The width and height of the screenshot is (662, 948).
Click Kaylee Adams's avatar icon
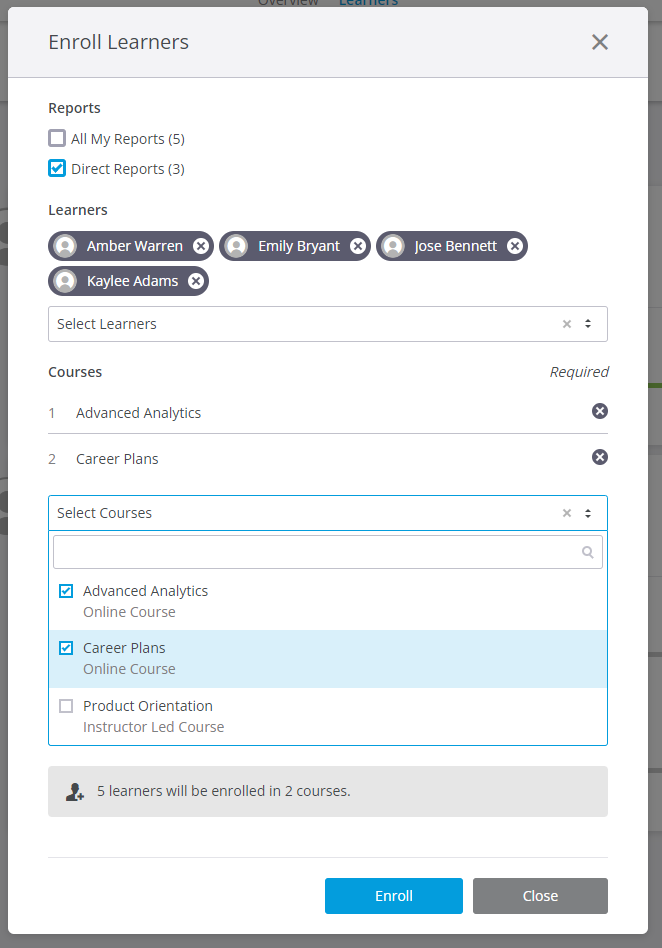point(65,281)
